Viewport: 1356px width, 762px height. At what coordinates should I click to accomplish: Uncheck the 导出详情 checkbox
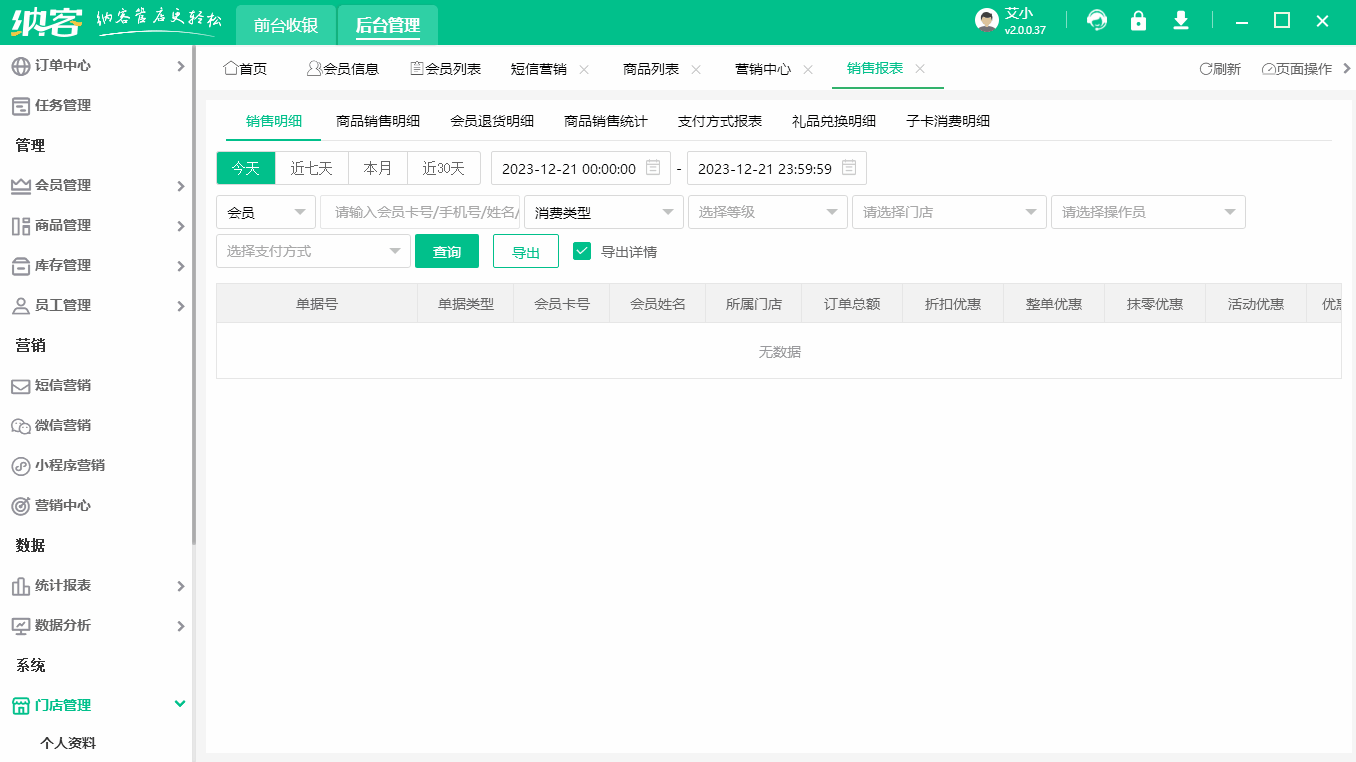(582, 251)
